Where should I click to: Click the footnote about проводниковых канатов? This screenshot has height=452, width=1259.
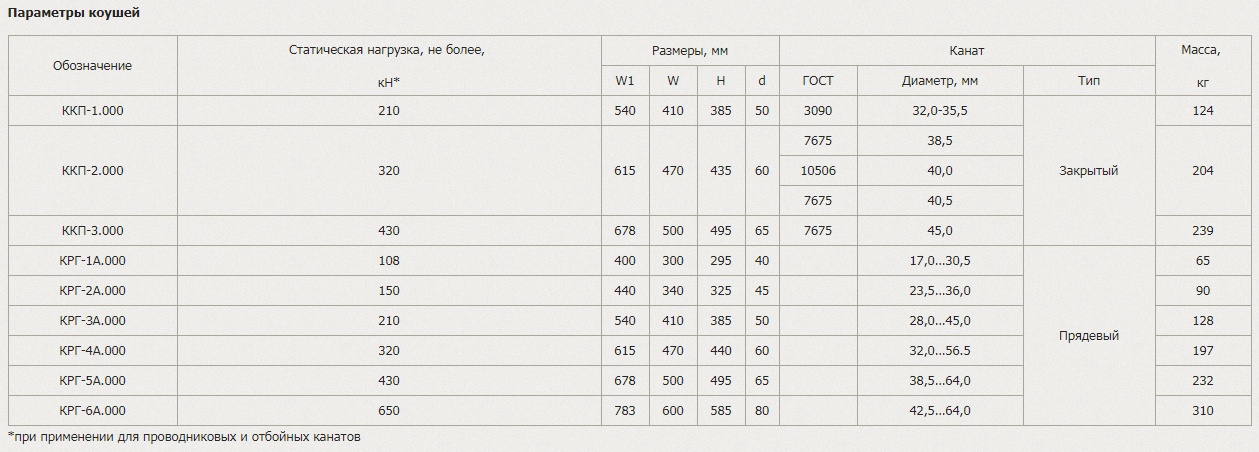(x=184, y=437)
